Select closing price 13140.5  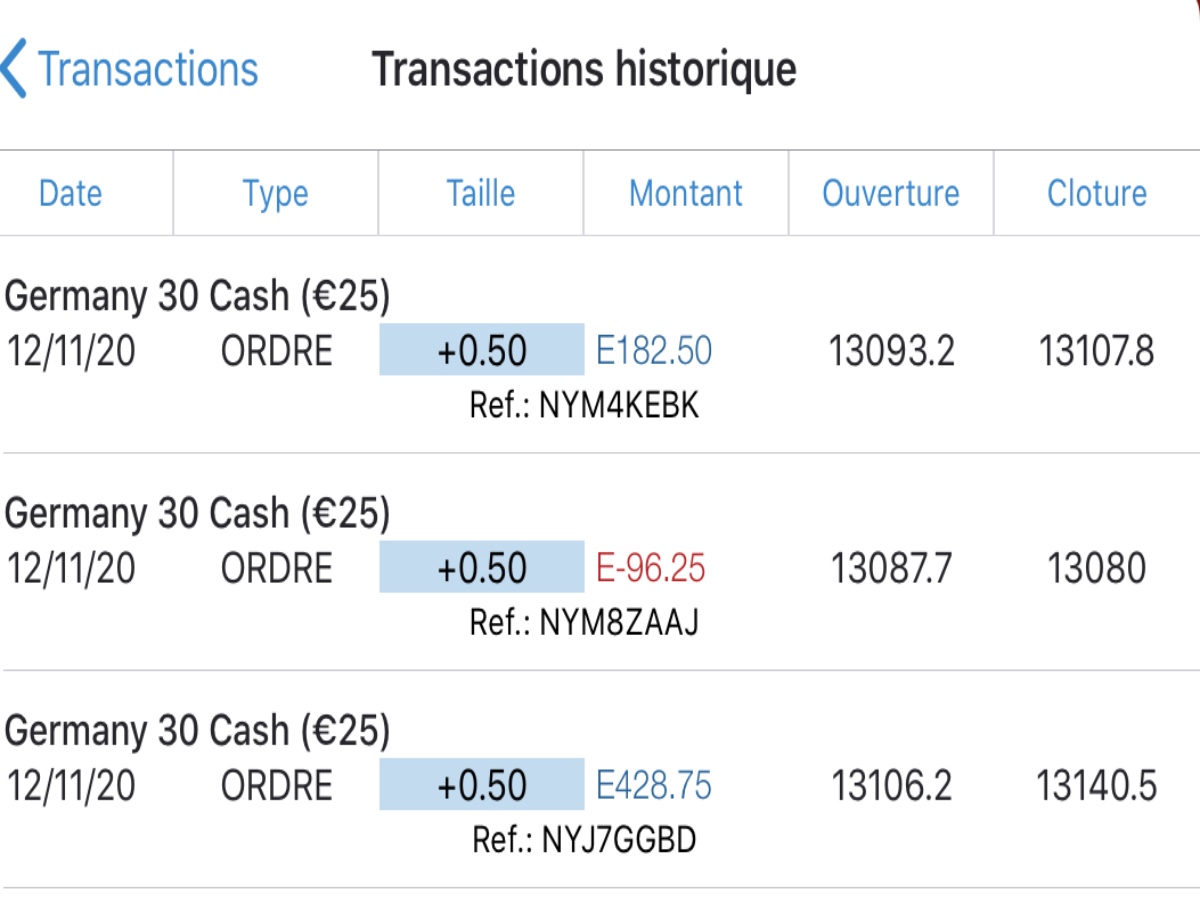[x=1096, y=786]
